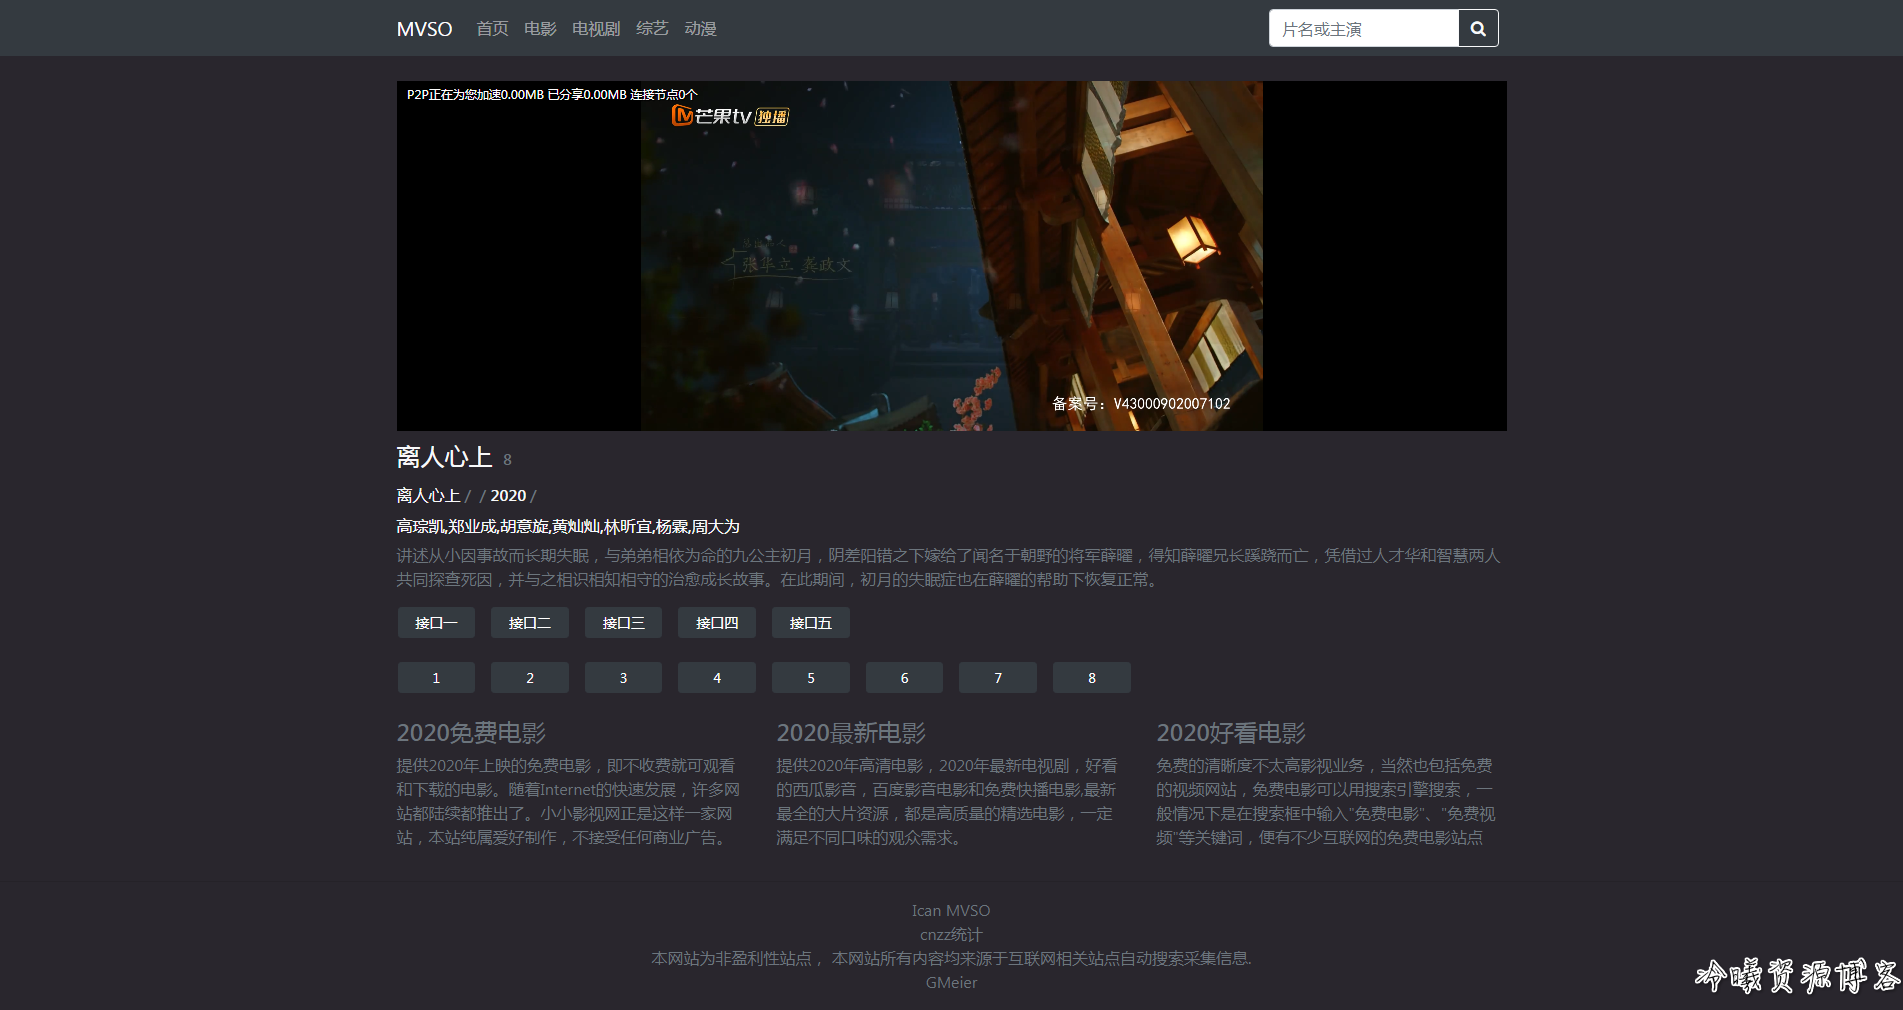Click the 2020 year link
1903x1010 pixels.
point(508,496)
